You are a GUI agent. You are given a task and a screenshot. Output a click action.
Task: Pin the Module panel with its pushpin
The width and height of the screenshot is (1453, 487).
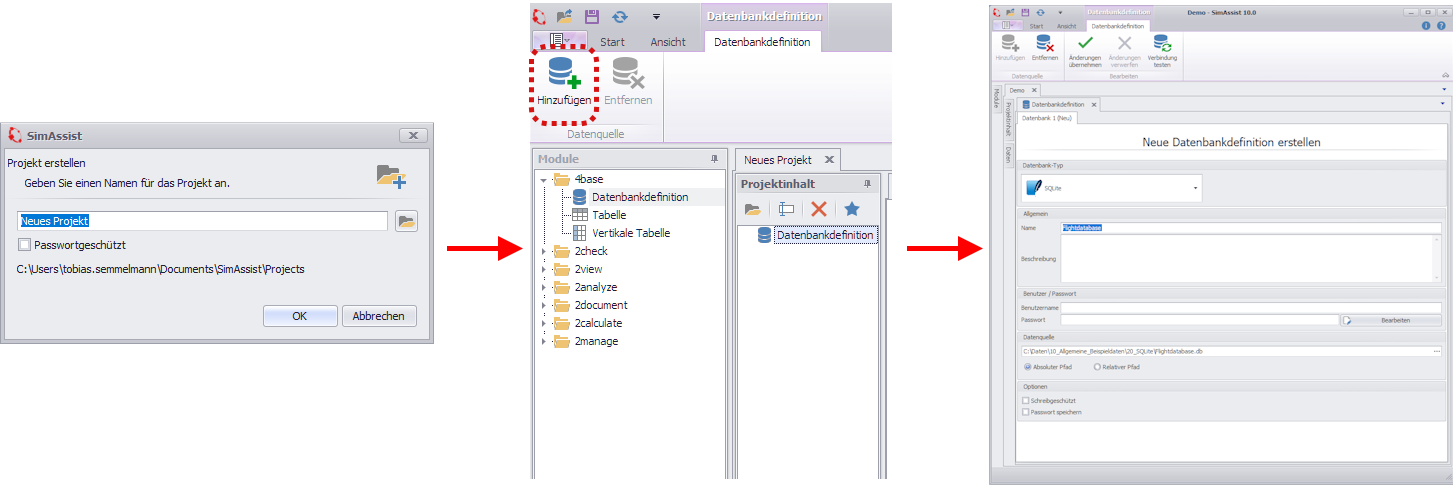click(714, 159)
